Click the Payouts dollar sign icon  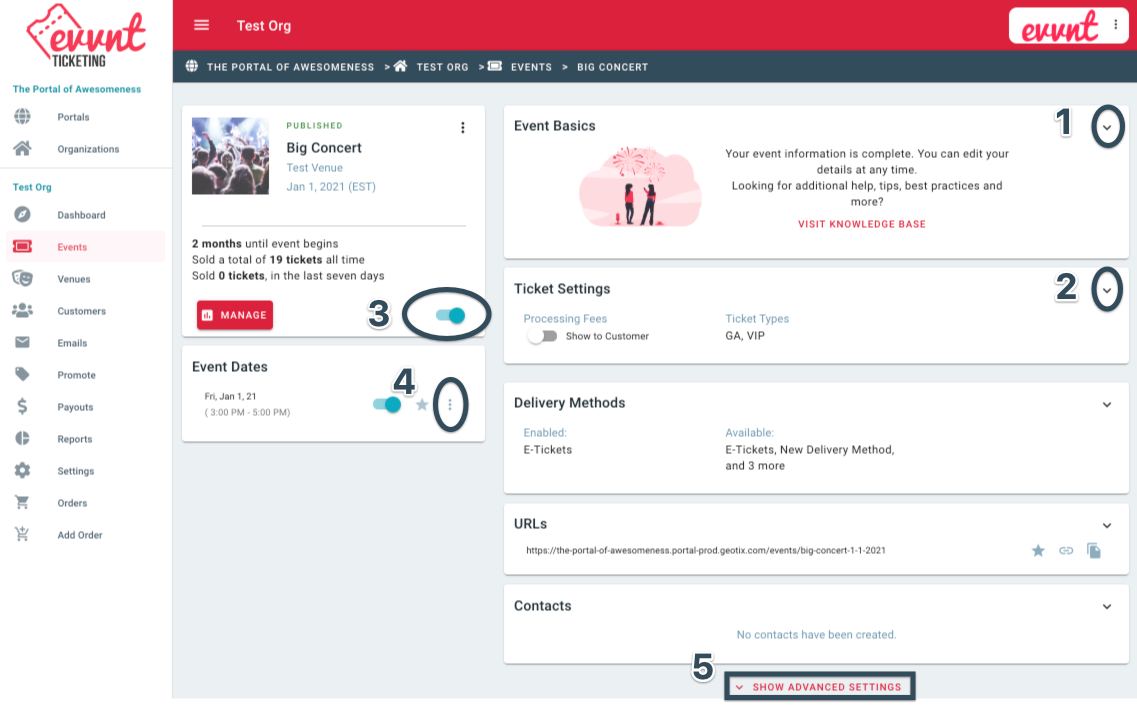[22, 406]
